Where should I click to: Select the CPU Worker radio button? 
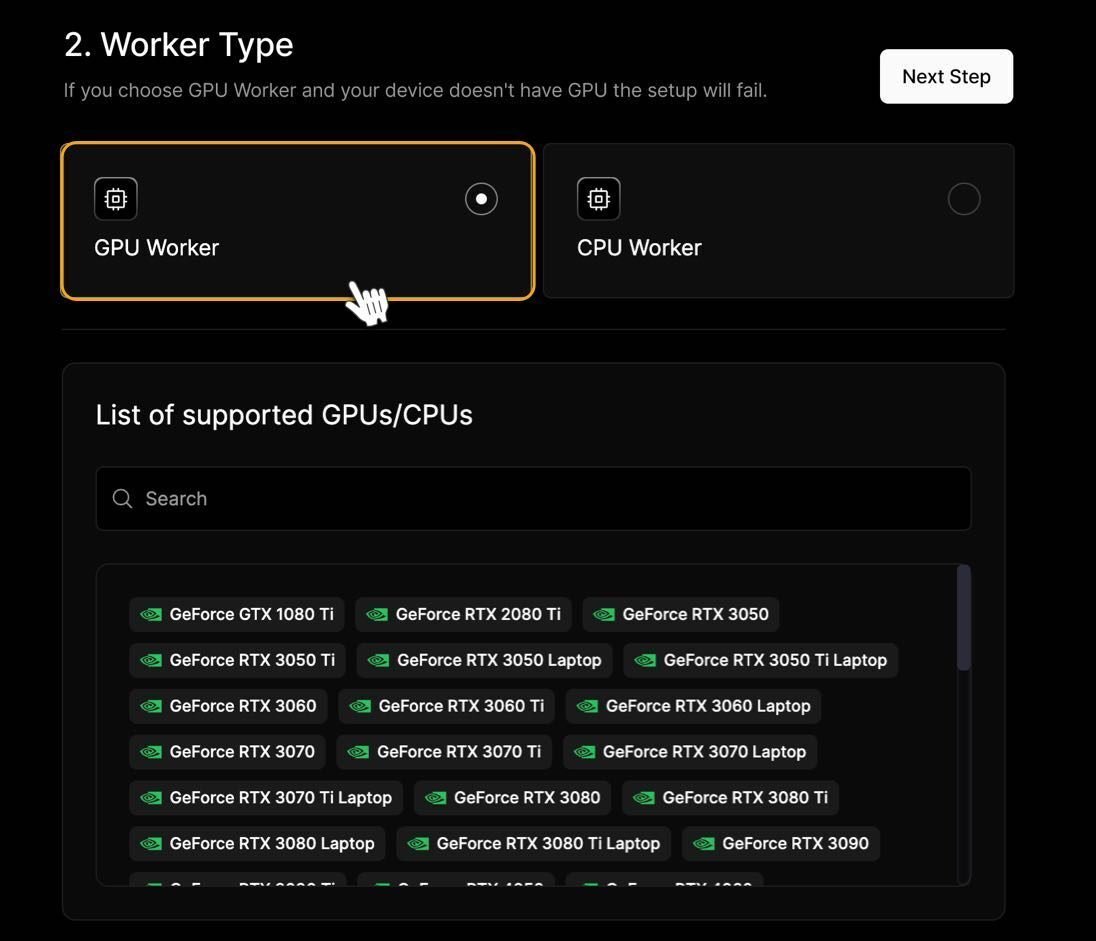coord(964,199)
